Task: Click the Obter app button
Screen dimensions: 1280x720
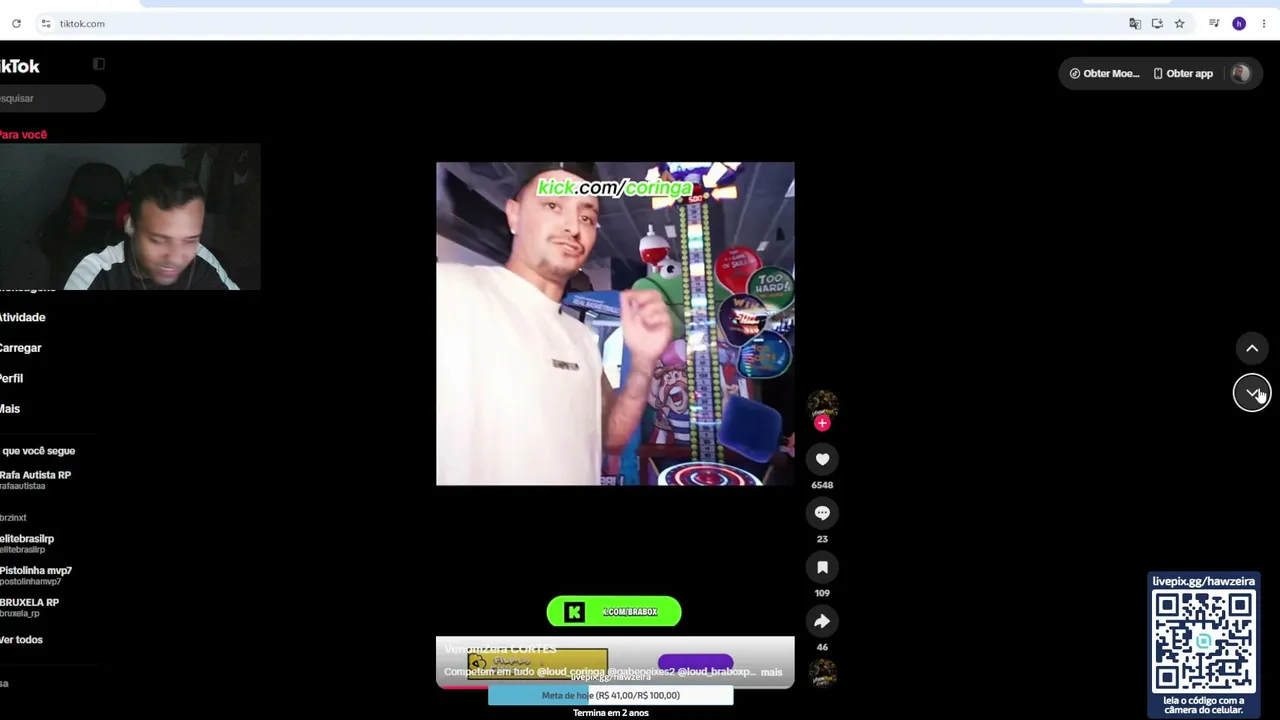Action: click(x=1183, y=73)
